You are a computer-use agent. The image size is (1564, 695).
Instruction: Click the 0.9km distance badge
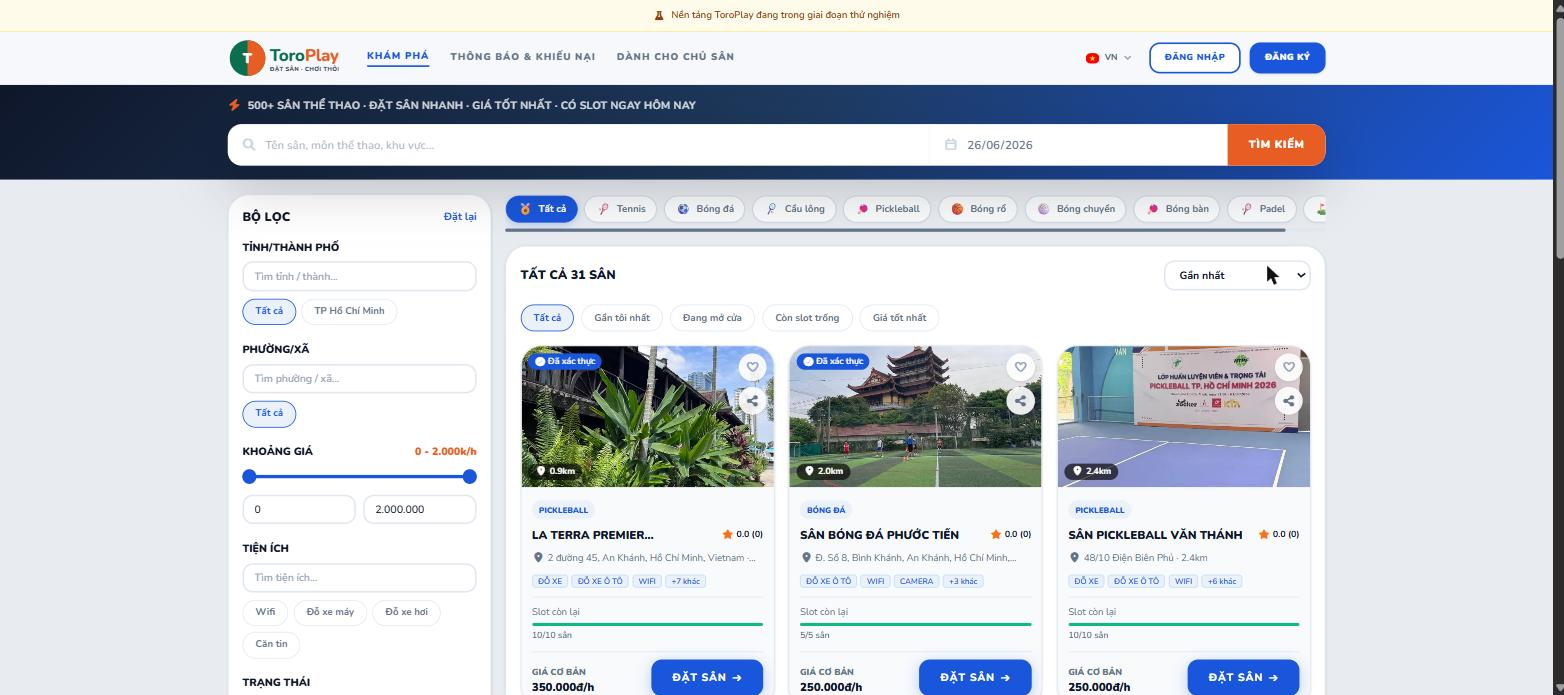557,471
